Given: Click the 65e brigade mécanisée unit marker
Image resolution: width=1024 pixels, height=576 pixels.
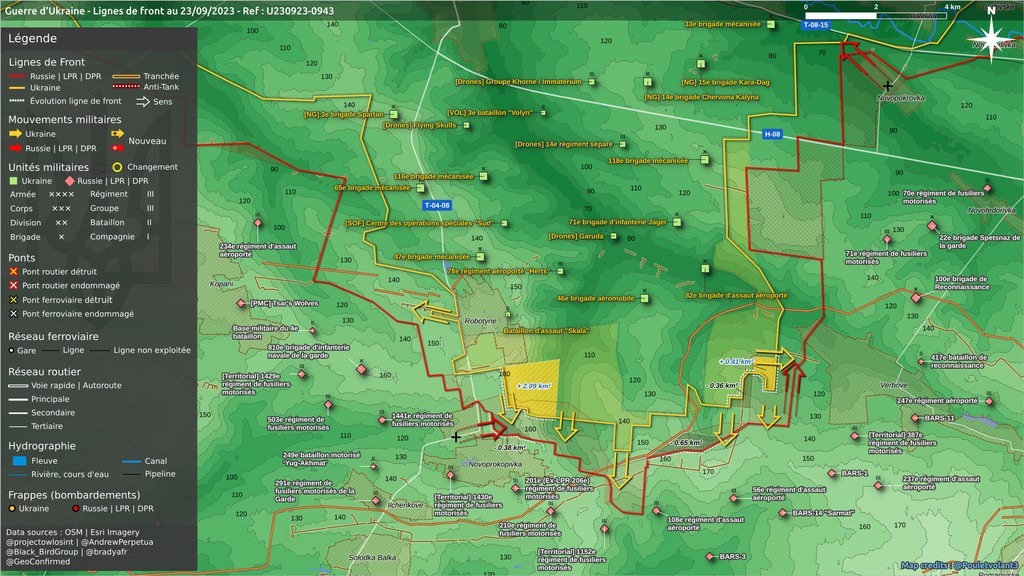Looking at the screenshot, I should point(421,188).
